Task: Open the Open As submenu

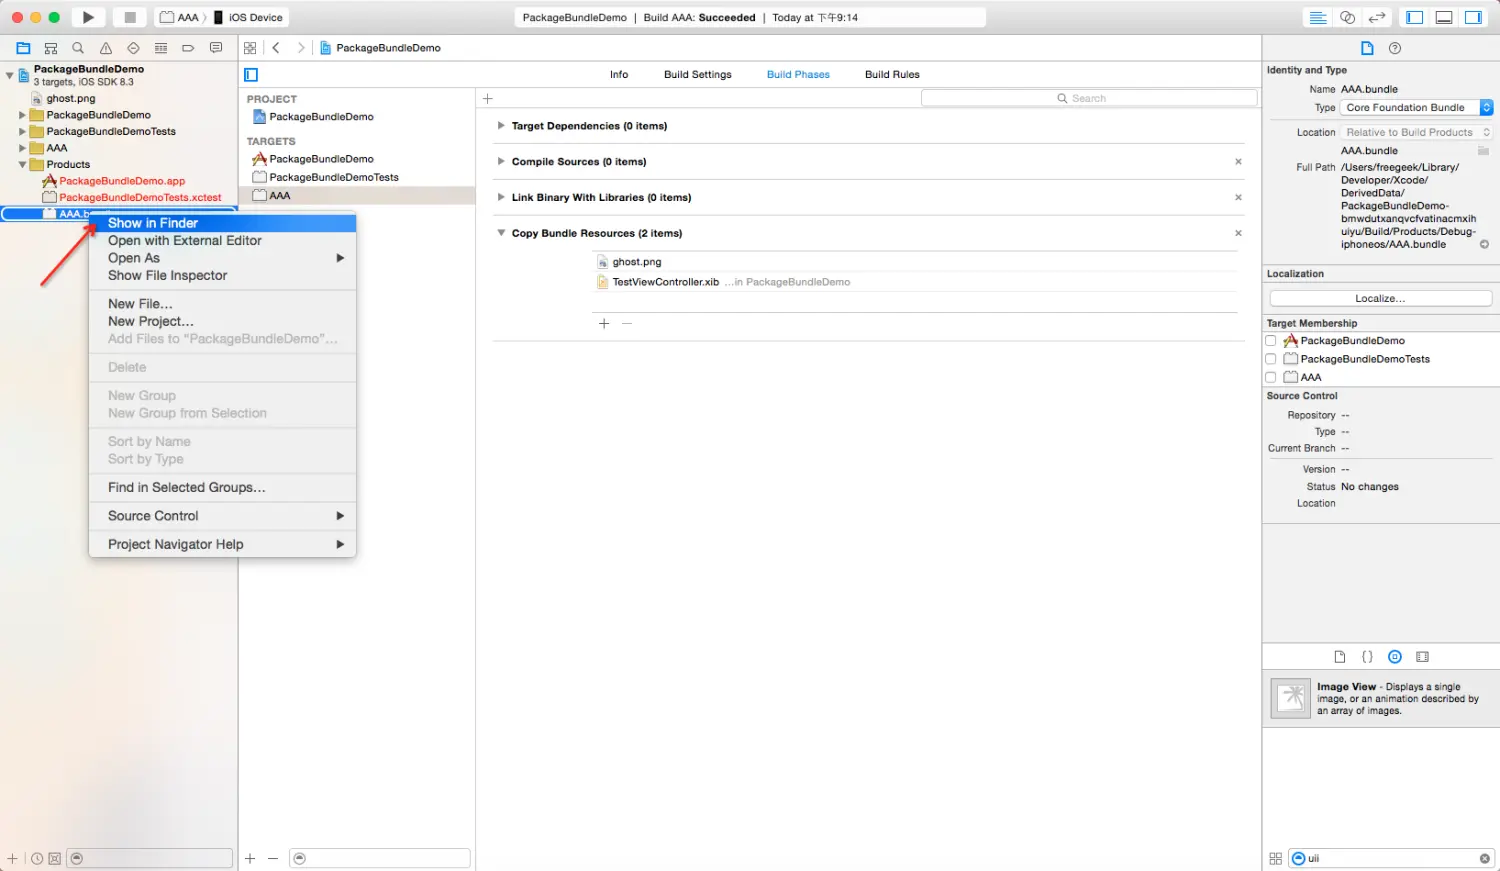Action: (x=222, y=258)
